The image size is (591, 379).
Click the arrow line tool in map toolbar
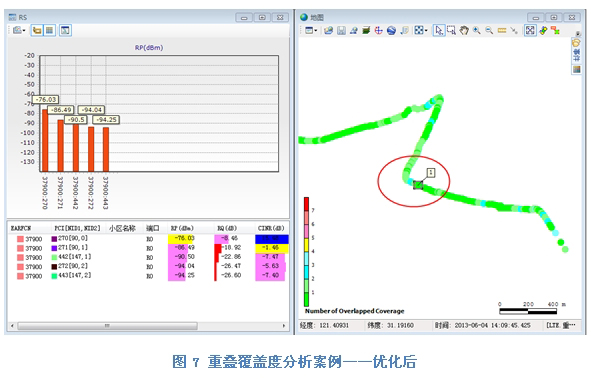pyautogui.click(x=514, y=31)
